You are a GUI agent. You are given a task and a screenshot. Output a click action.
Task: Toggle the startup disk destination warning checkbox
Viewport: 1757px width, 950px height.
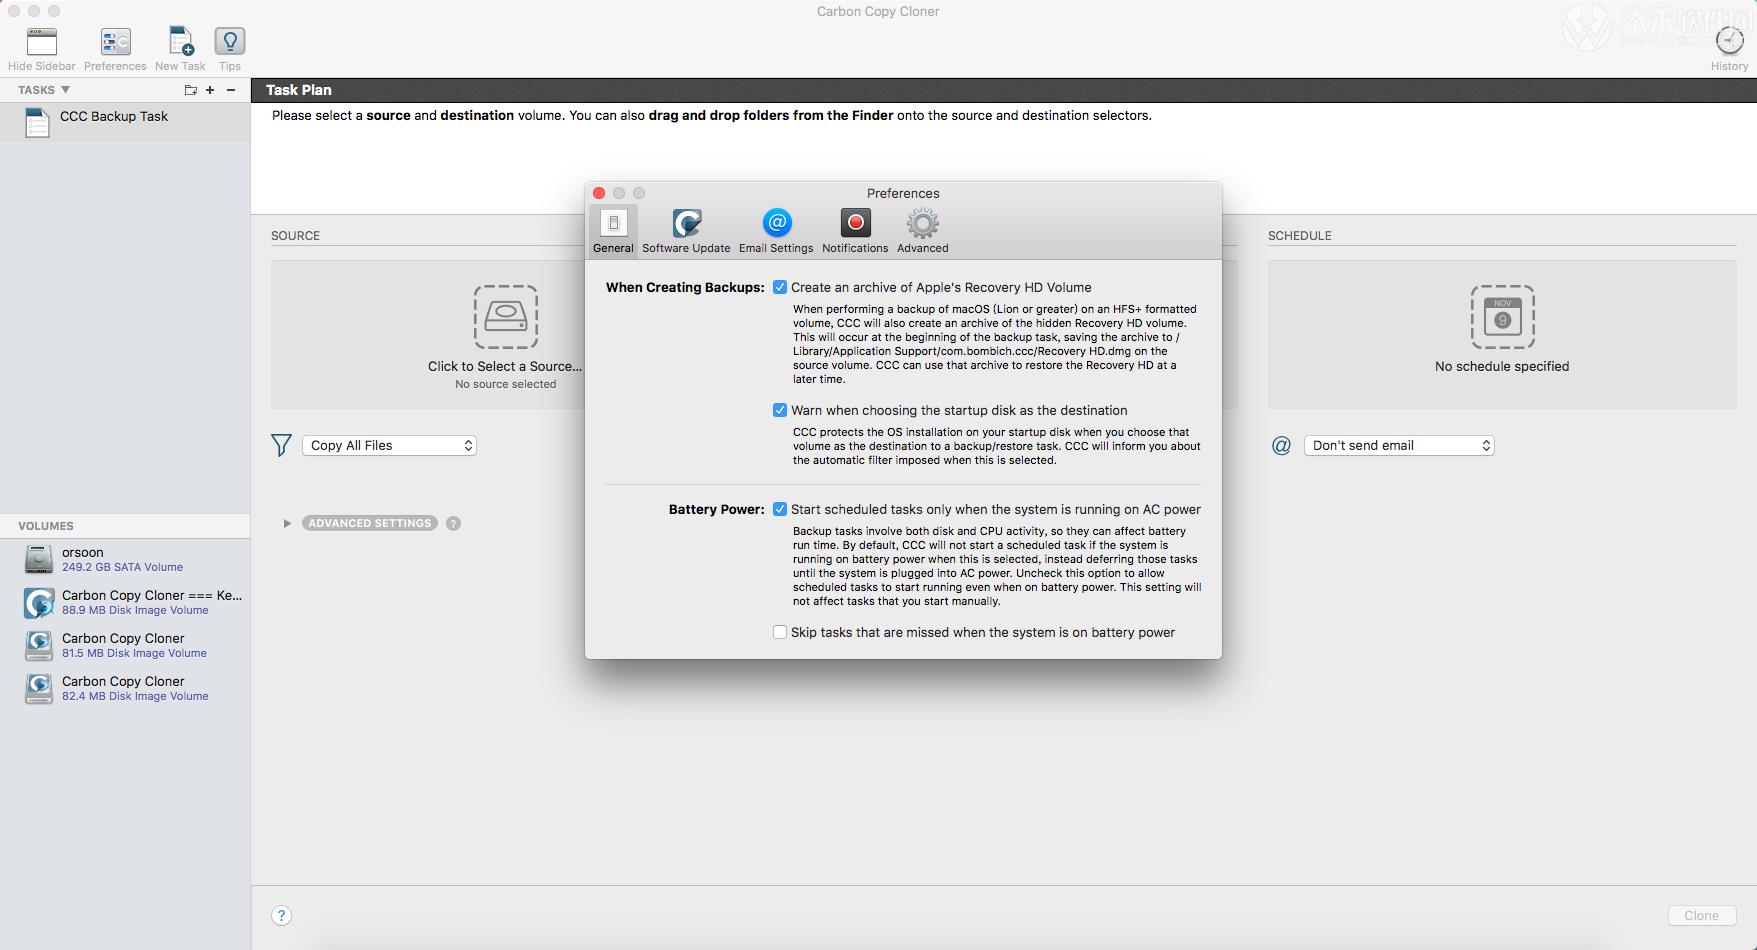[x=780, y=411]
